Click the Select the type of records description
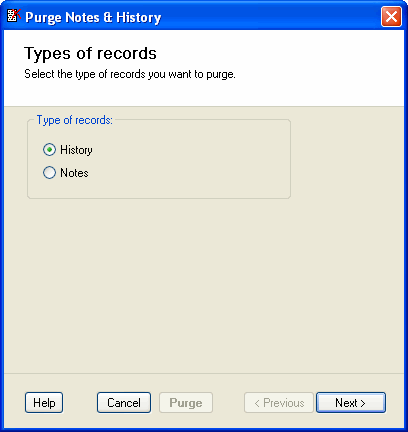408x432 pixels. pyautogui.click(x=130, y=74)
